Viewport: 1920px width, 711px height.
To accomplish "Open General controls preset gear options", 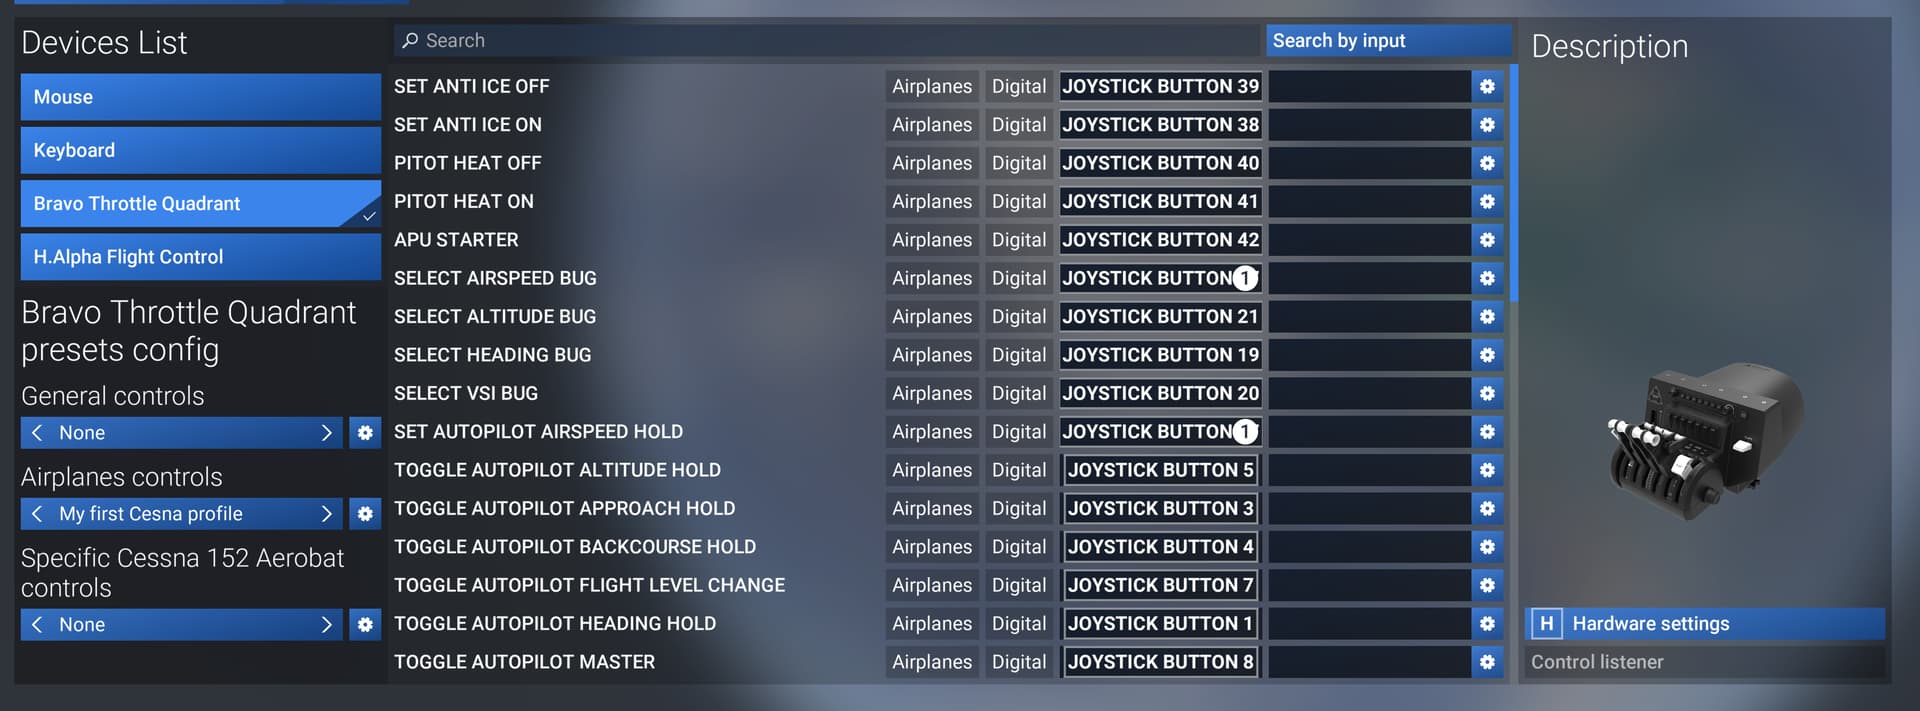I will [x=365, y=433].
